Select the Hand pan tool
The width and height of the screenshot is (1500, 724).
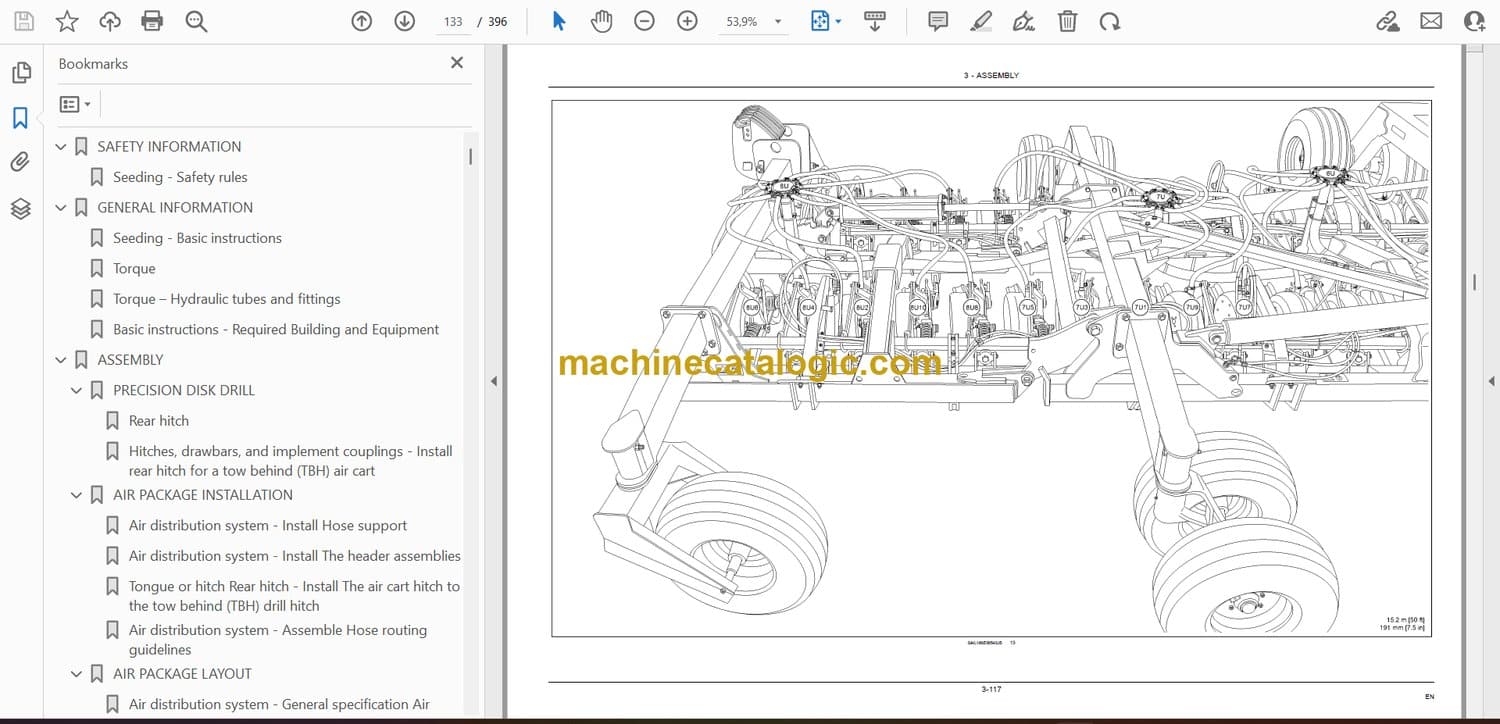[x=601, y=21]
